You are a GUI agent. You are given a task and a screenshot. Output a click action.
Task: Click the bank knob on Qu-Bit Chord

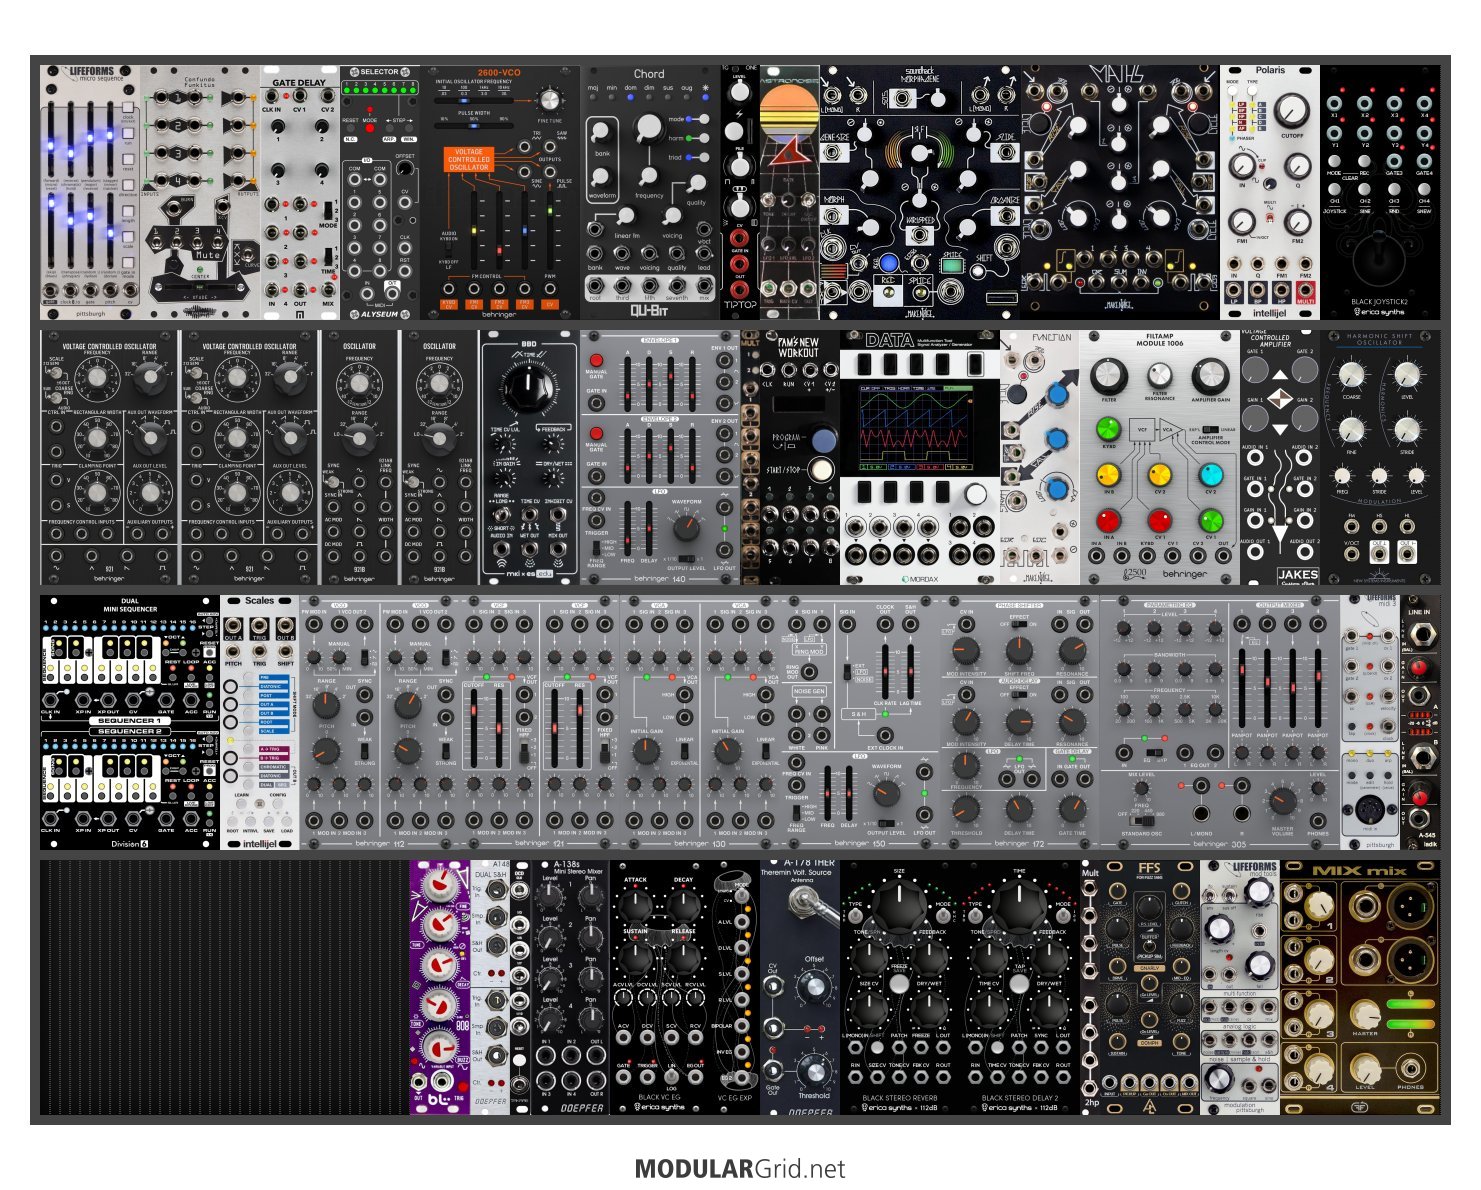pyautogui.click(x=600, y=132)
